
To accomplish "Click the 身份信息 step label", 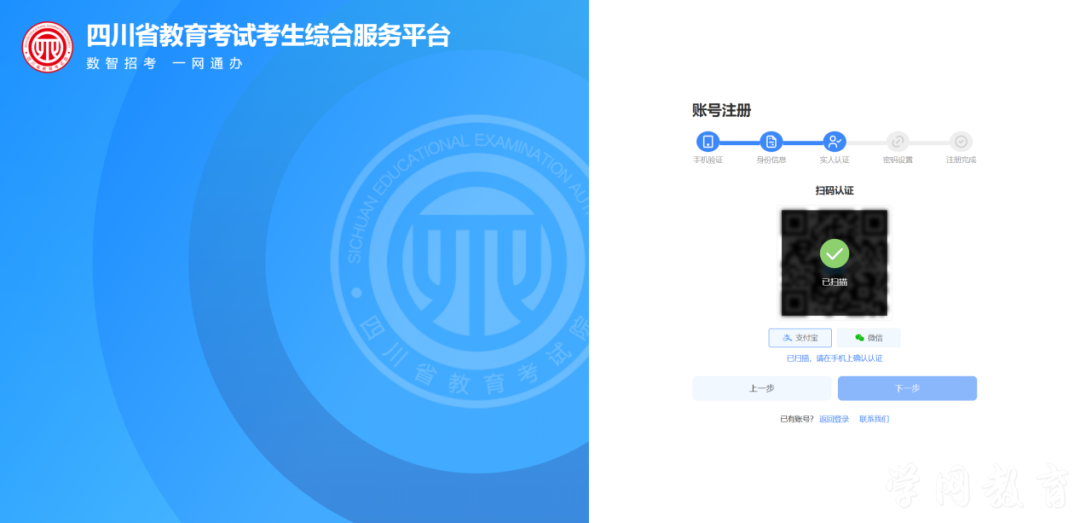I will point(771,160).
